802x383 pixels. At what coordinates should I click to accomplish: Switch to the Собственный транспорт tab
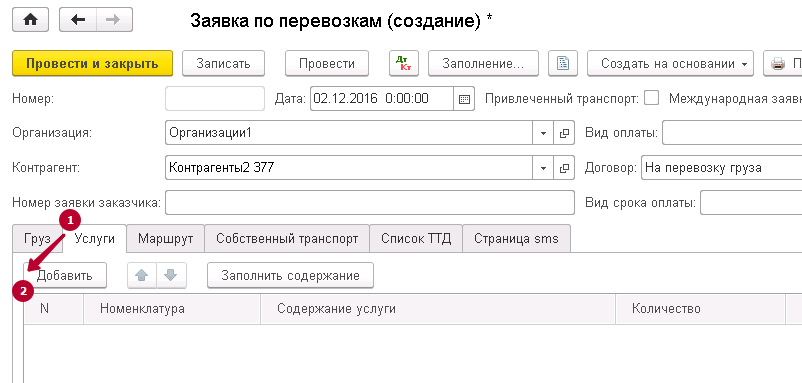pos(287,239)
